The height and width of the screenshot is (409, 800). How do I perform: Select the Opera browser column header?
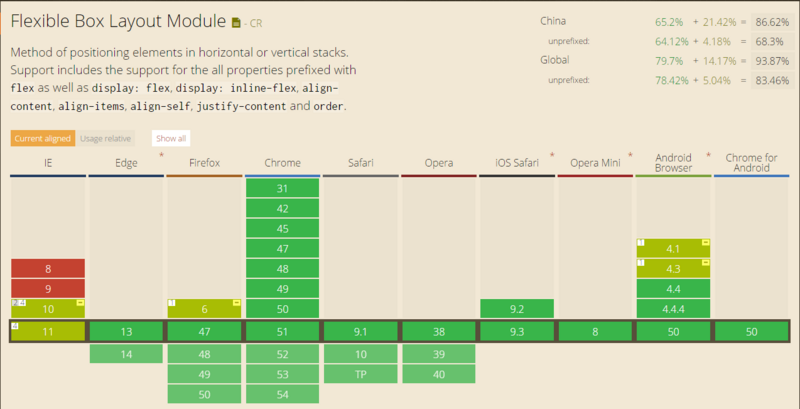point(439,163)
